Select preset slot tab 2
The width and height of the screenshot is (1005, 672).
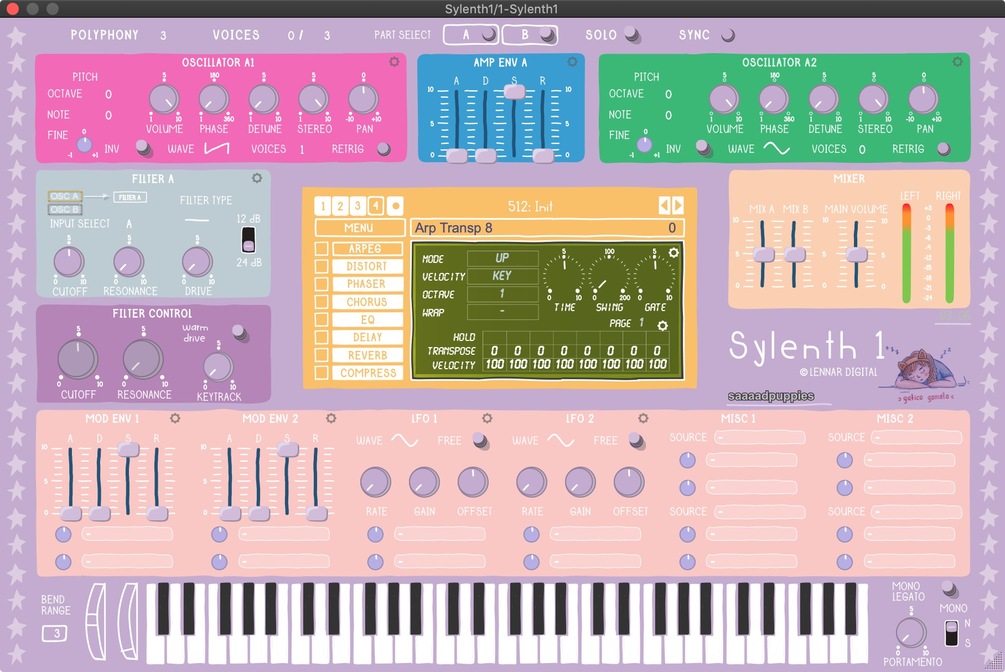click(x=340, y=206)
